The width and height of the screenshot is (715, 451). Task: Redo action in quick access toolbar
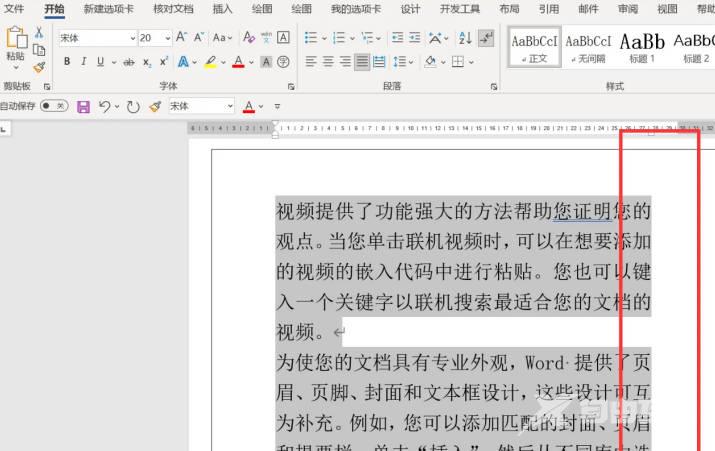(133, 107)
